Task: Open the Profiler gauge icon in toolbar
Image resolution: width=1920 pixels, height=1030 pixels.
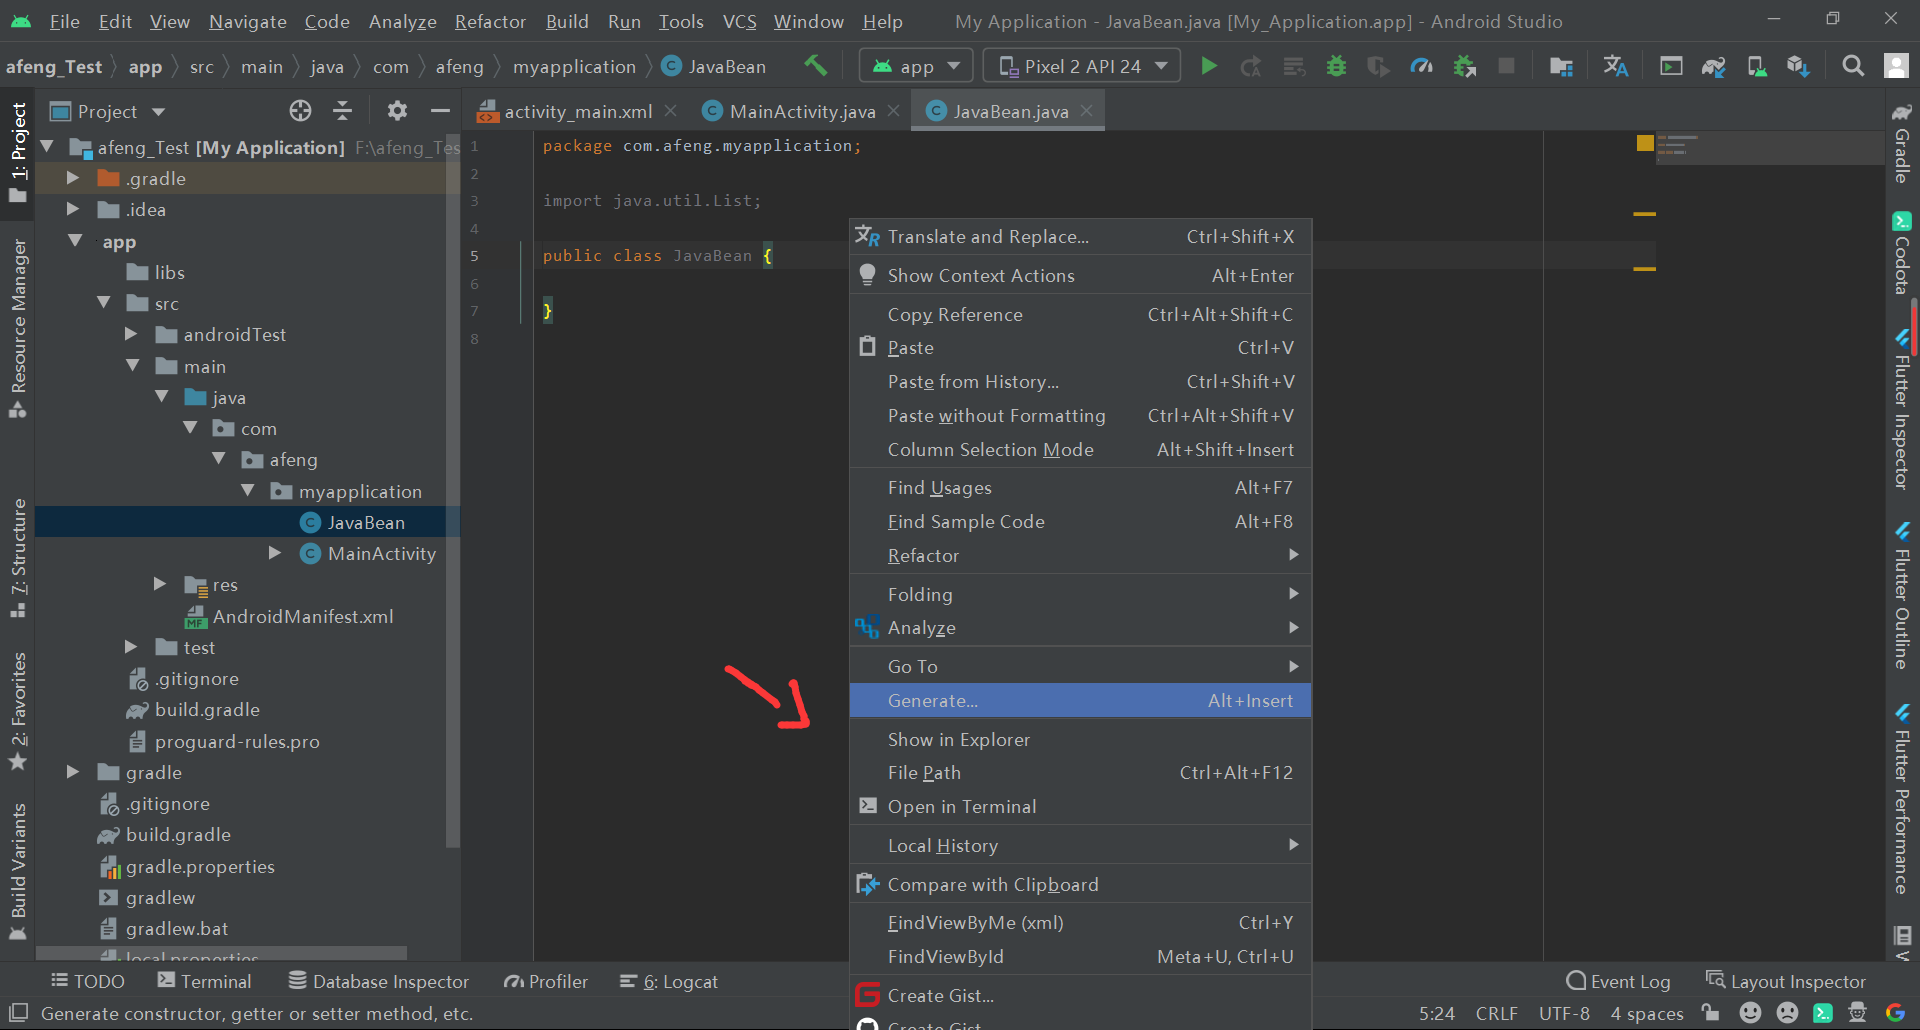Action: tap(1421, 66)
